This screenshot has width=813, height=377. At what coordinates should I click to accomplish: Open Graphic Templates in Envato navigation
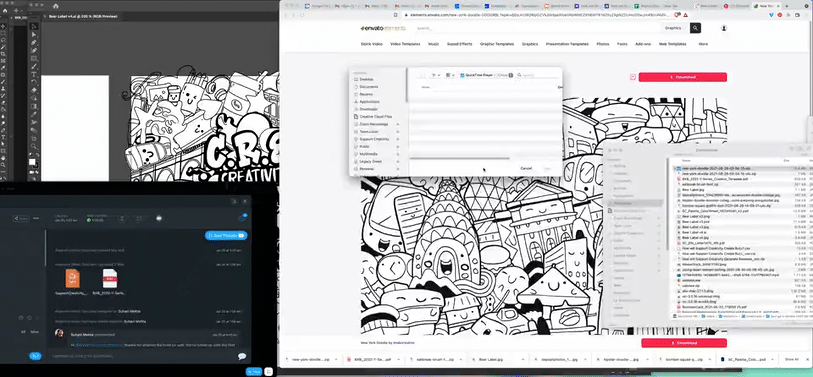pyautogui.click(x=497, y=44)
